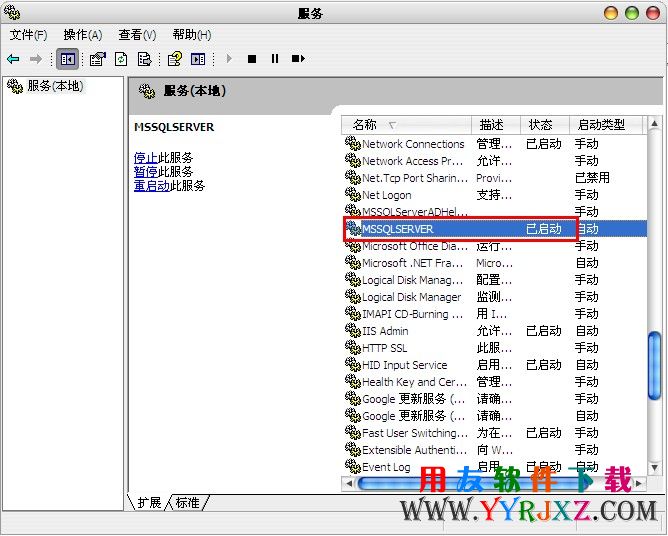Select the Extensible Authenti... service
Image resolution: width=668 pixels, height=536 pixels.
495,450
